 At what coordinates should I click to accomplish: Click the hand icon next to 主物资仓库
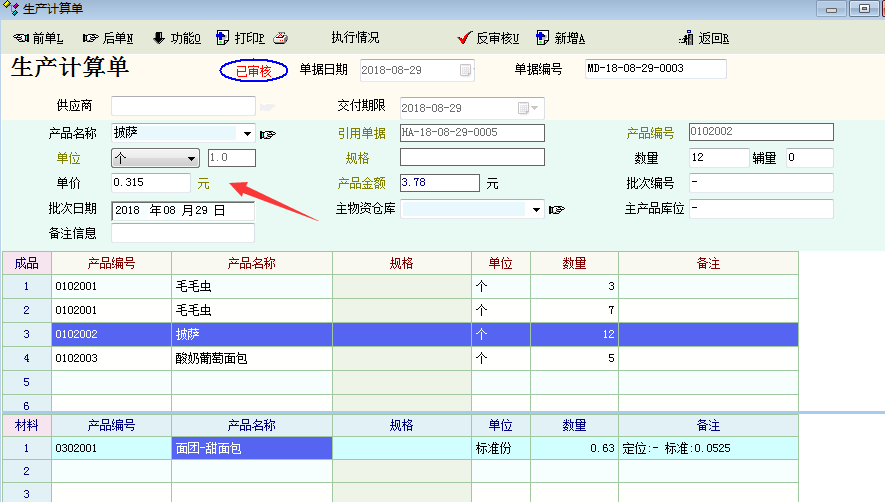(x=557, y=209)
